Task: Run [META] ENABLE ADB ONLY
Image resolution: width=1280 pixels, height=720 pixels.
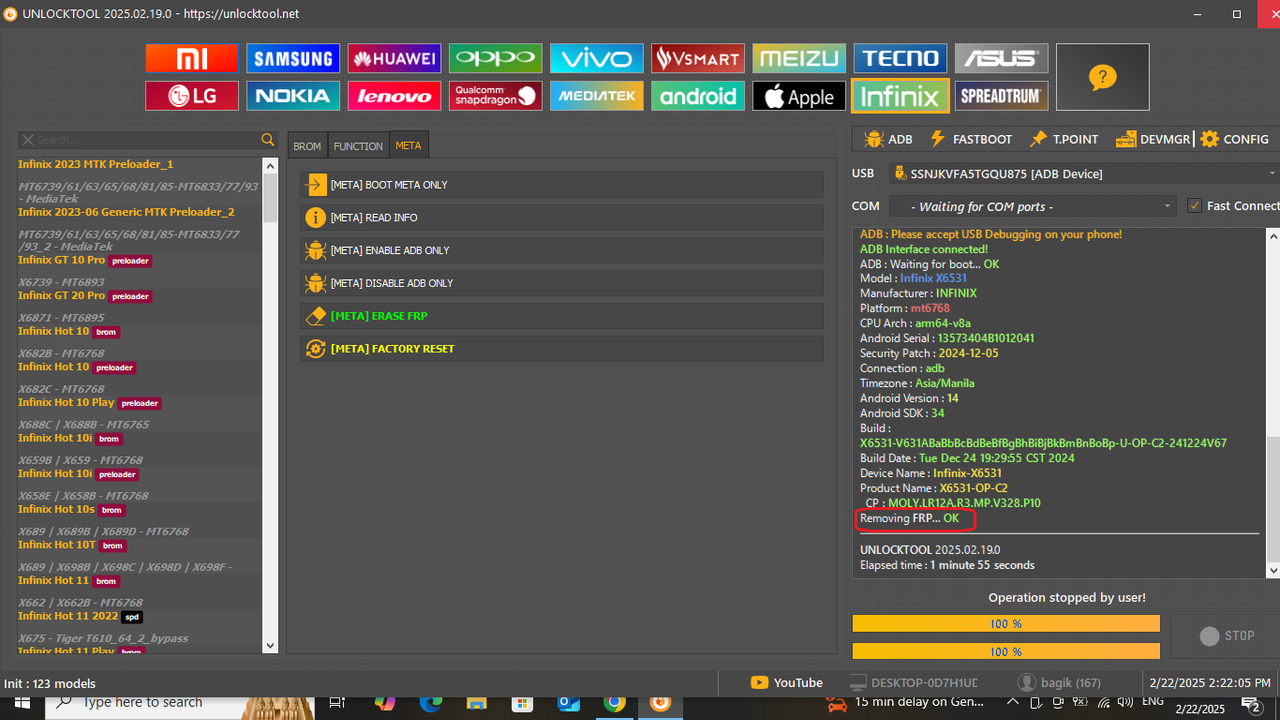Action: point(562,250)
